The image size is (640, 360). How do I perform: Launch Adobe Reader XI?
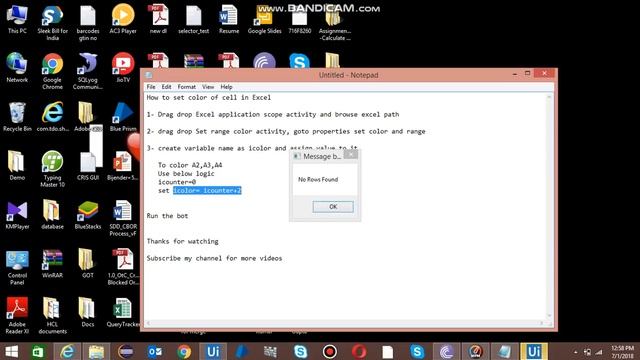(x=17, y=316)
